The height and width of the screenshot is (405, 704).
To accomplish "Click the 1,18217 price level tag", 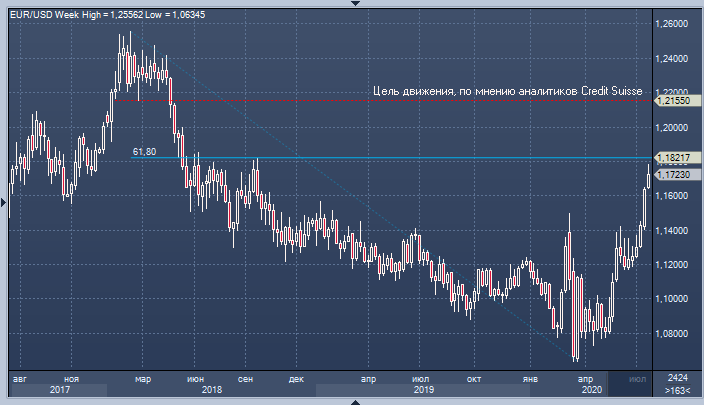I will [675, 158].
